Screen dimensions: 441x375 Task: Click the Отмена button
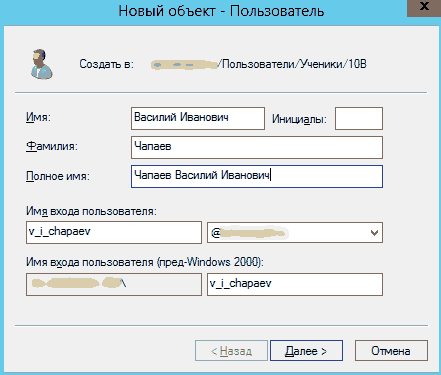tap(391, 351)
